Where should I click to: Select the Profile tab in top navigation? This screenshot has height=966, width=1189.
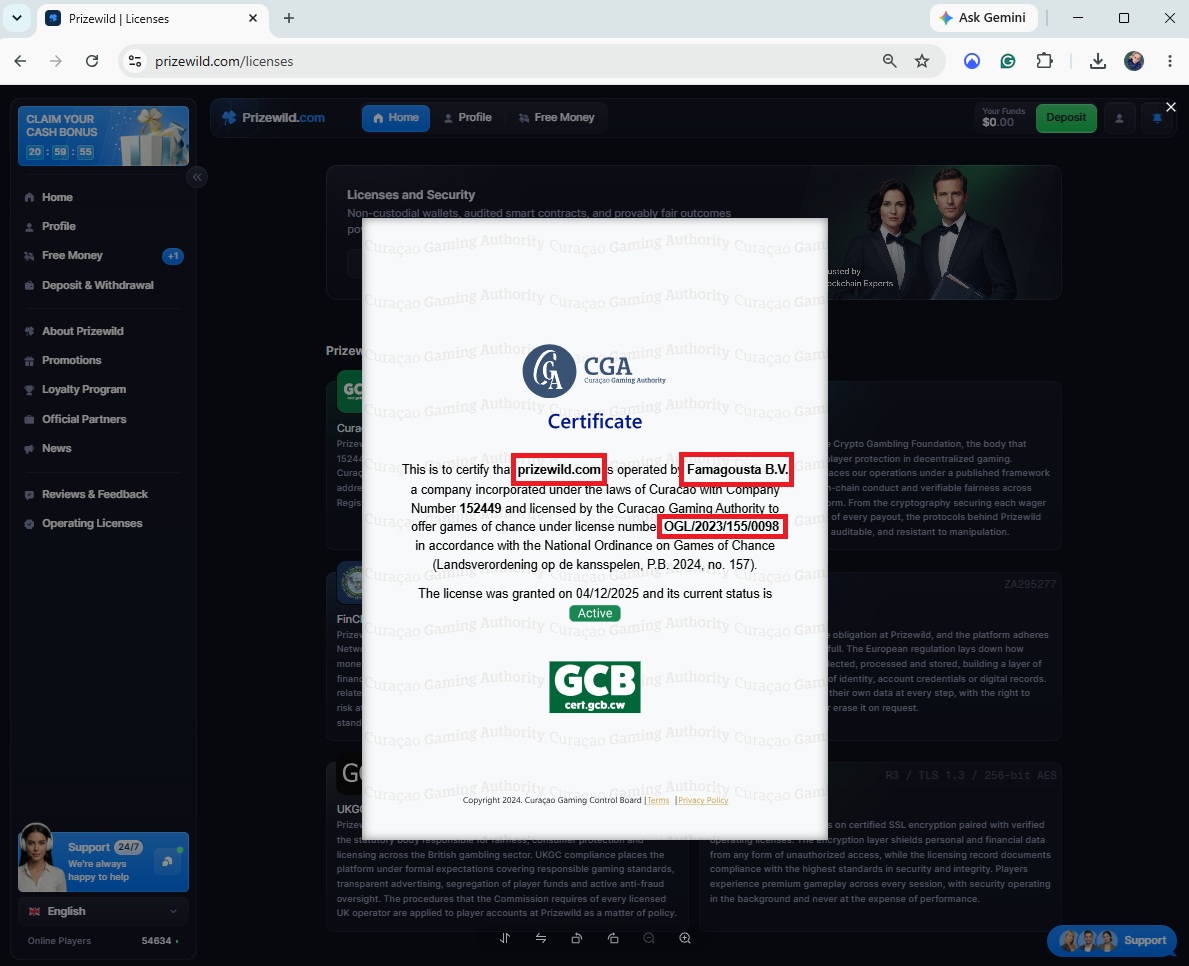tap(467, 118)
